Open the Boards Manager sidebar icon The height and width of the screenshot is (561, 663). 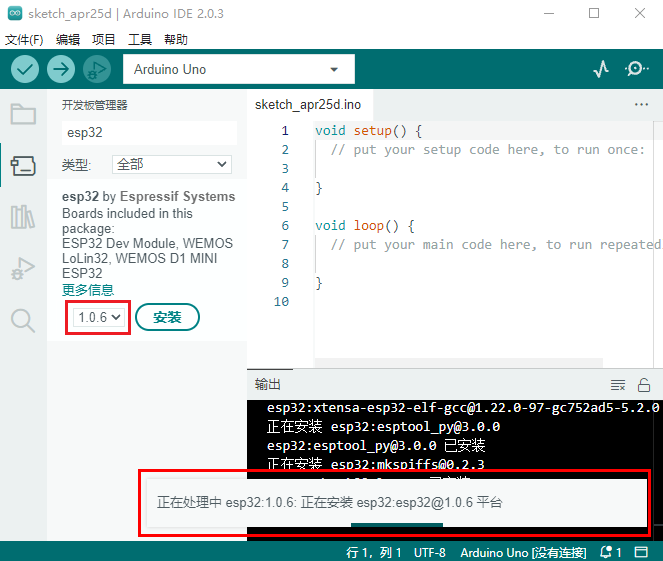(22, 165)
